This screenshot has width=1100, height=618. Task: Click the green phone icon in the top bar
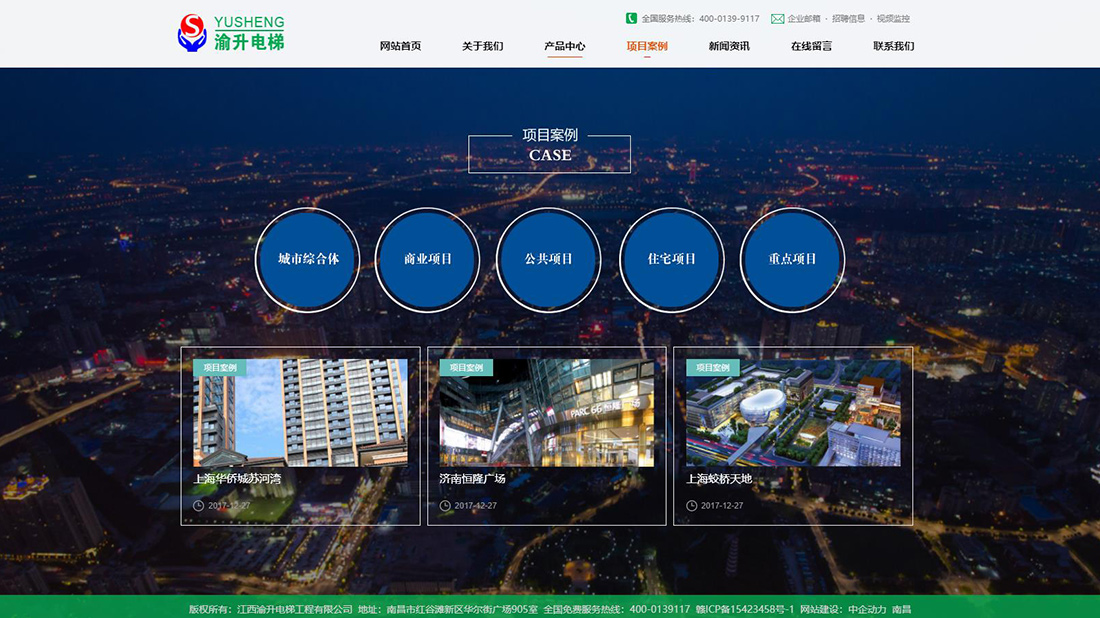[629, 18]
